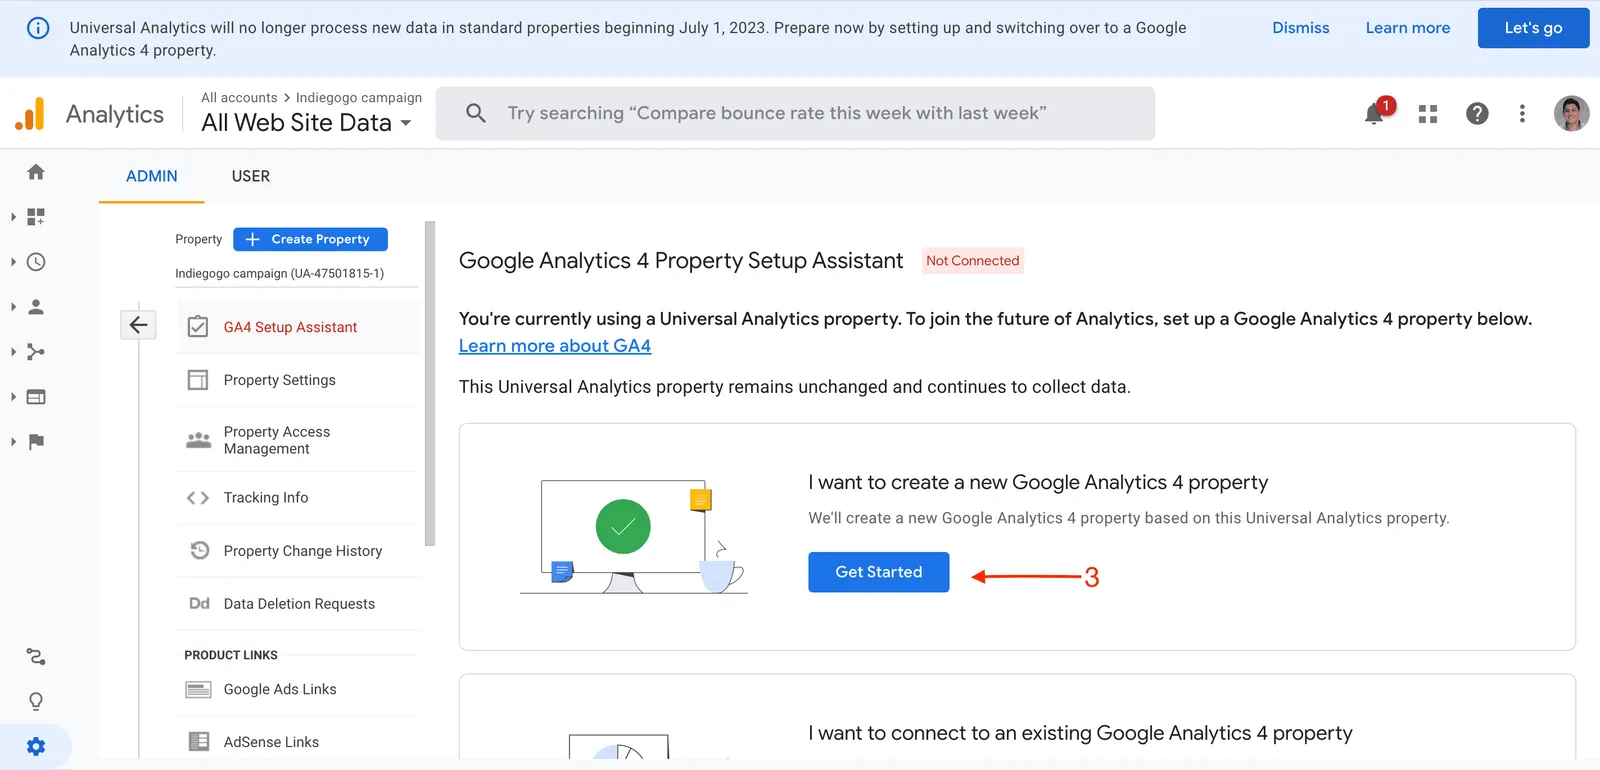Open the Conversions flag icon
The image size is (1600, 770).
pyautogui.click(x=36, y=442)
